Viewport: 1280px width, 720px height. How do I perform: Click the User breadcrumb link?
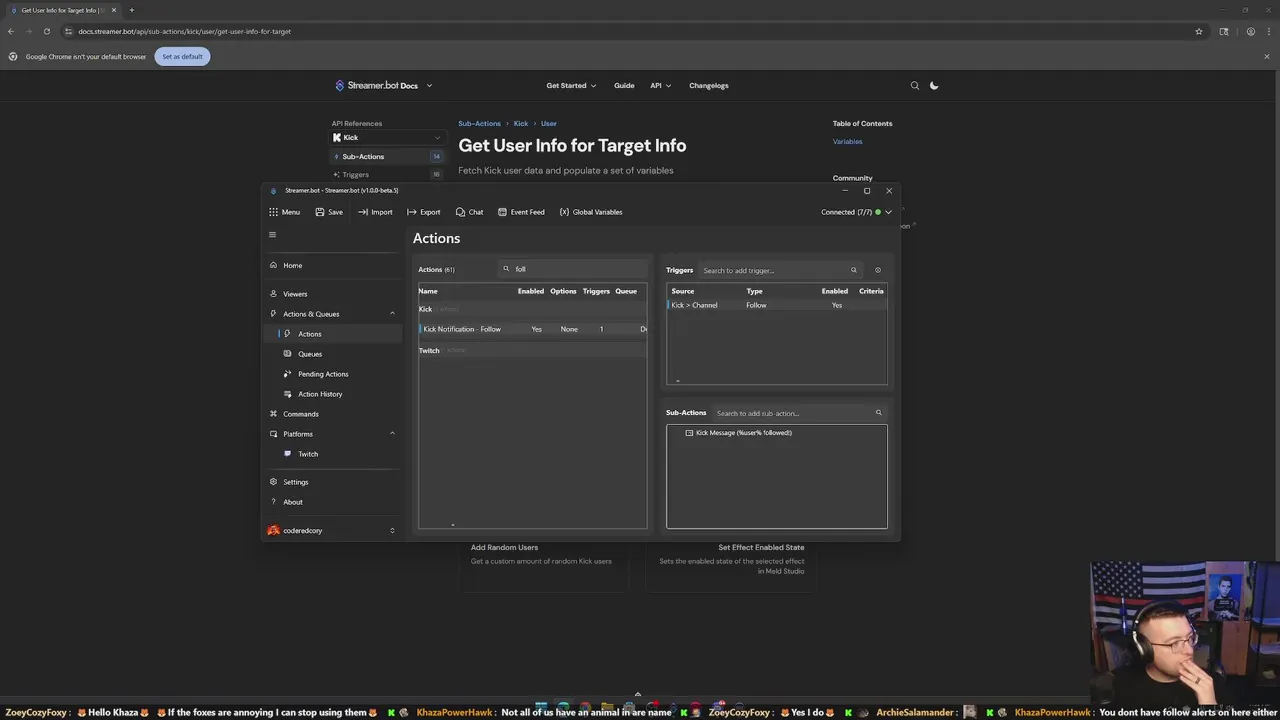pos(549,124)
